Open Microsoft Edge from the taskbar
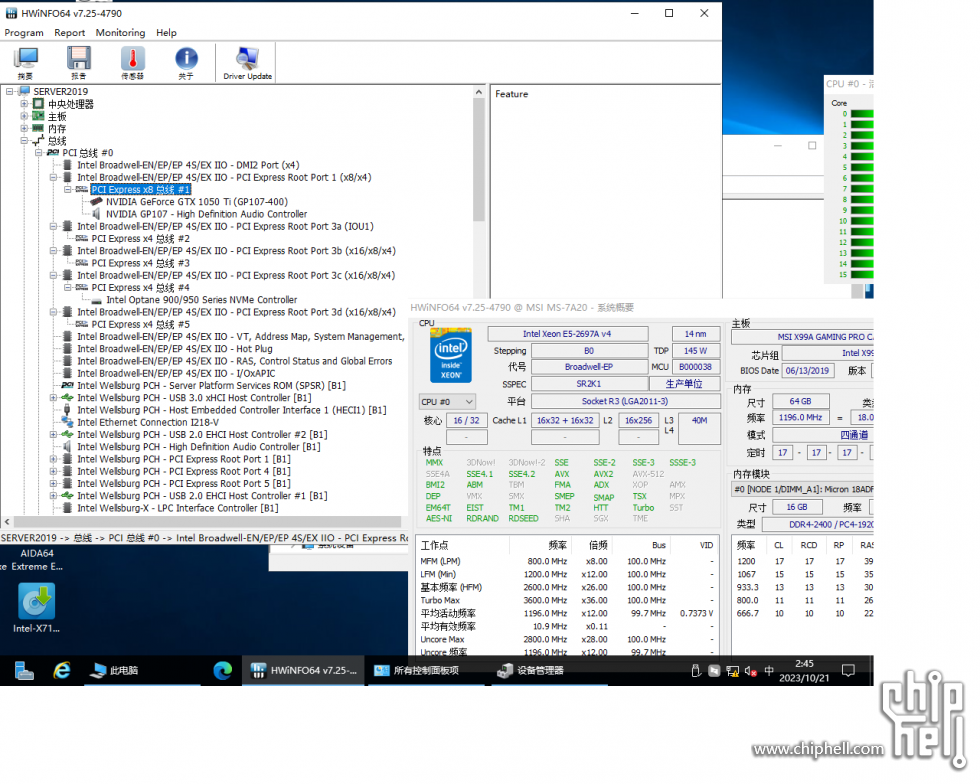This screenshot has height=784, width=980. 222,670
